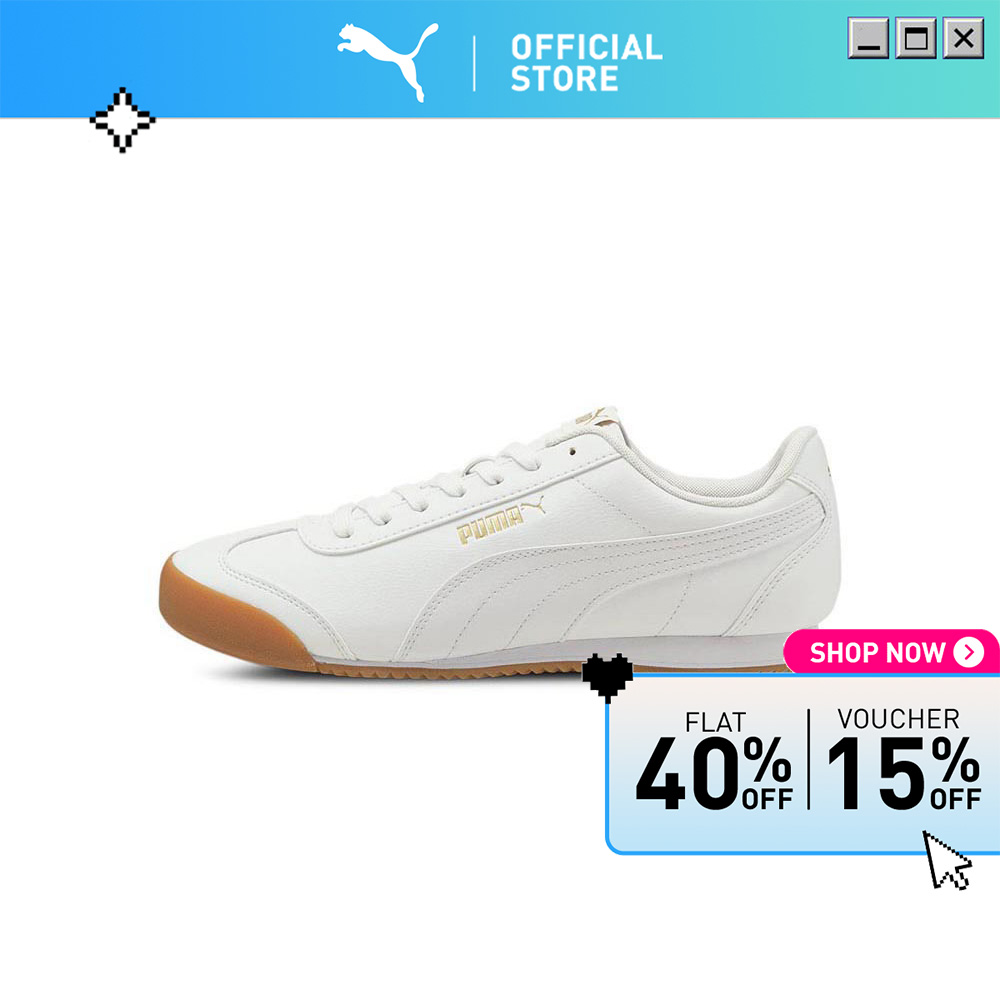Viewport: 1000px width, 1000px height.
Task: Click the white arrow circle beside SHOP NOW
Action: pyautogui.click(x=969, y=652)
